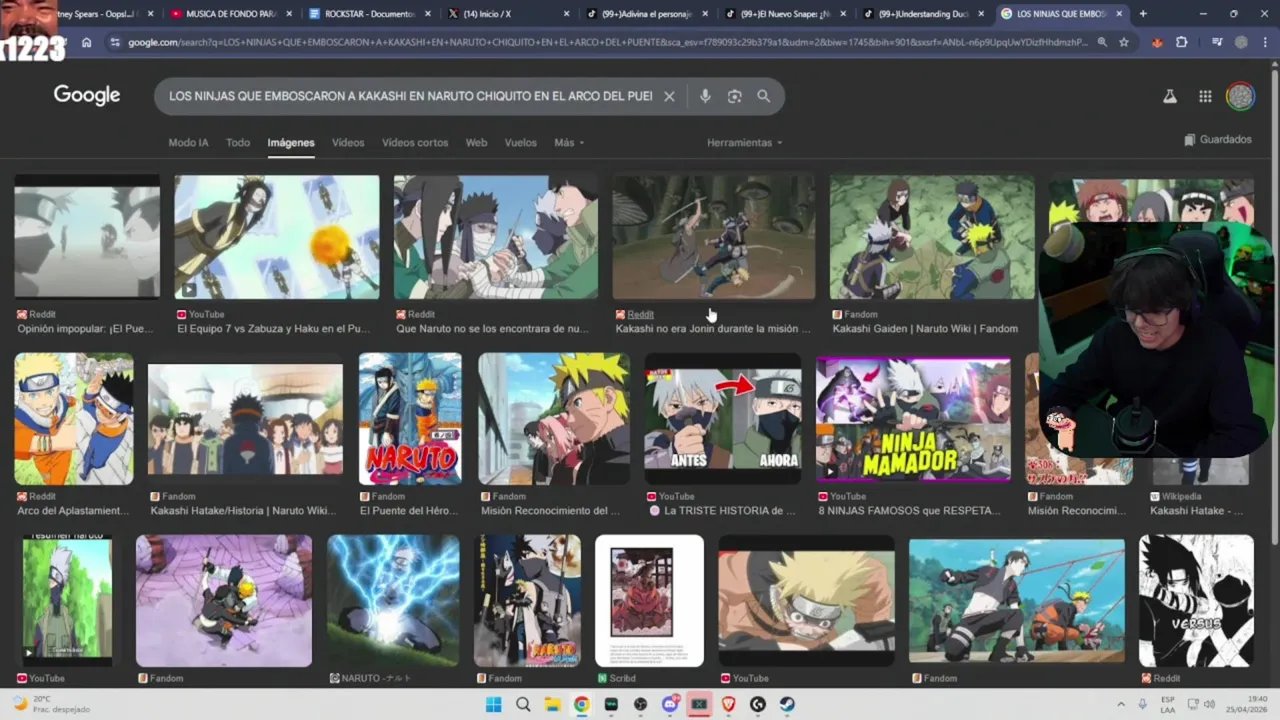This screenshot has height=720, width=1280.
Task: Open the ANTES/AHORA Kakashi thumbnail
Action: pyautogui.click(x=723, y=419)
